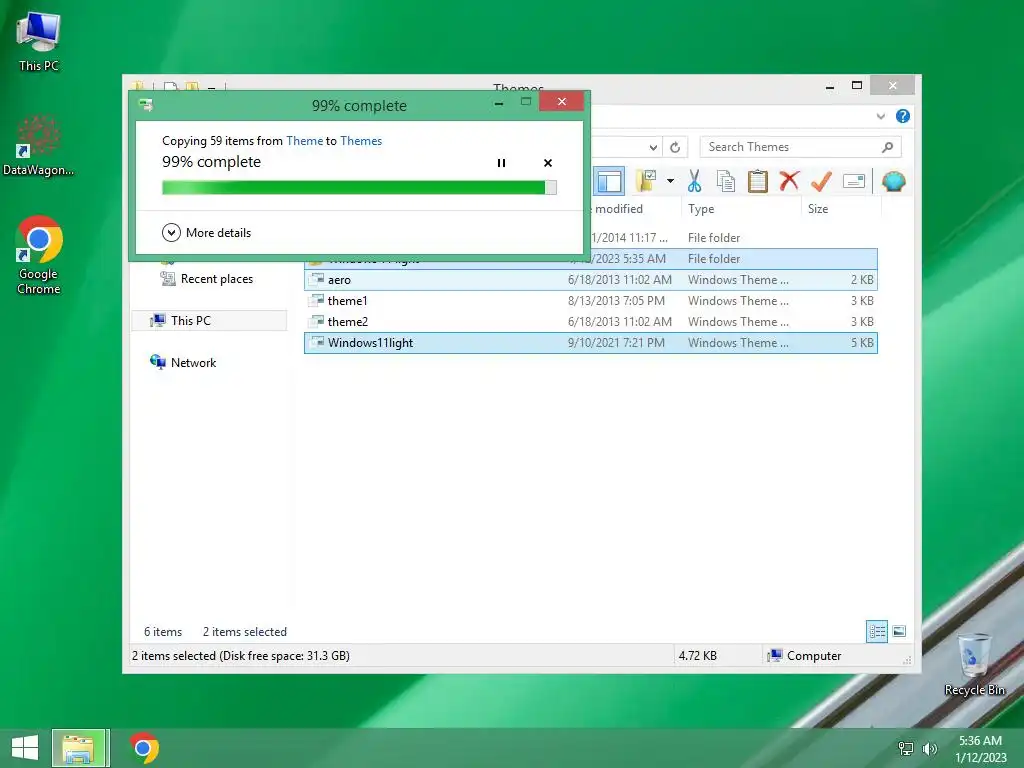Click the File Explorer taskbar button
Image resolution: width=1024 pixels, height=768 pixels.
coord(79,748)
